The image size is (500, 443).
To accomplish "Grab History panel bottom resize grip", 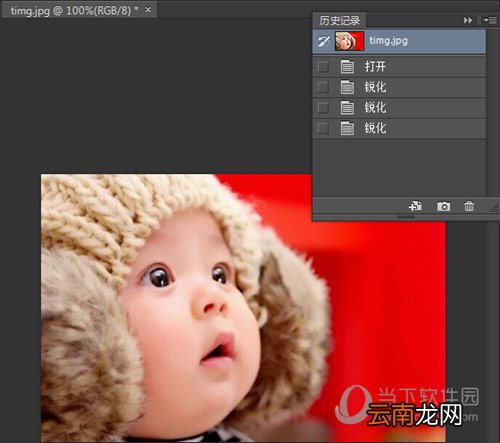I will tap(406, 217).
